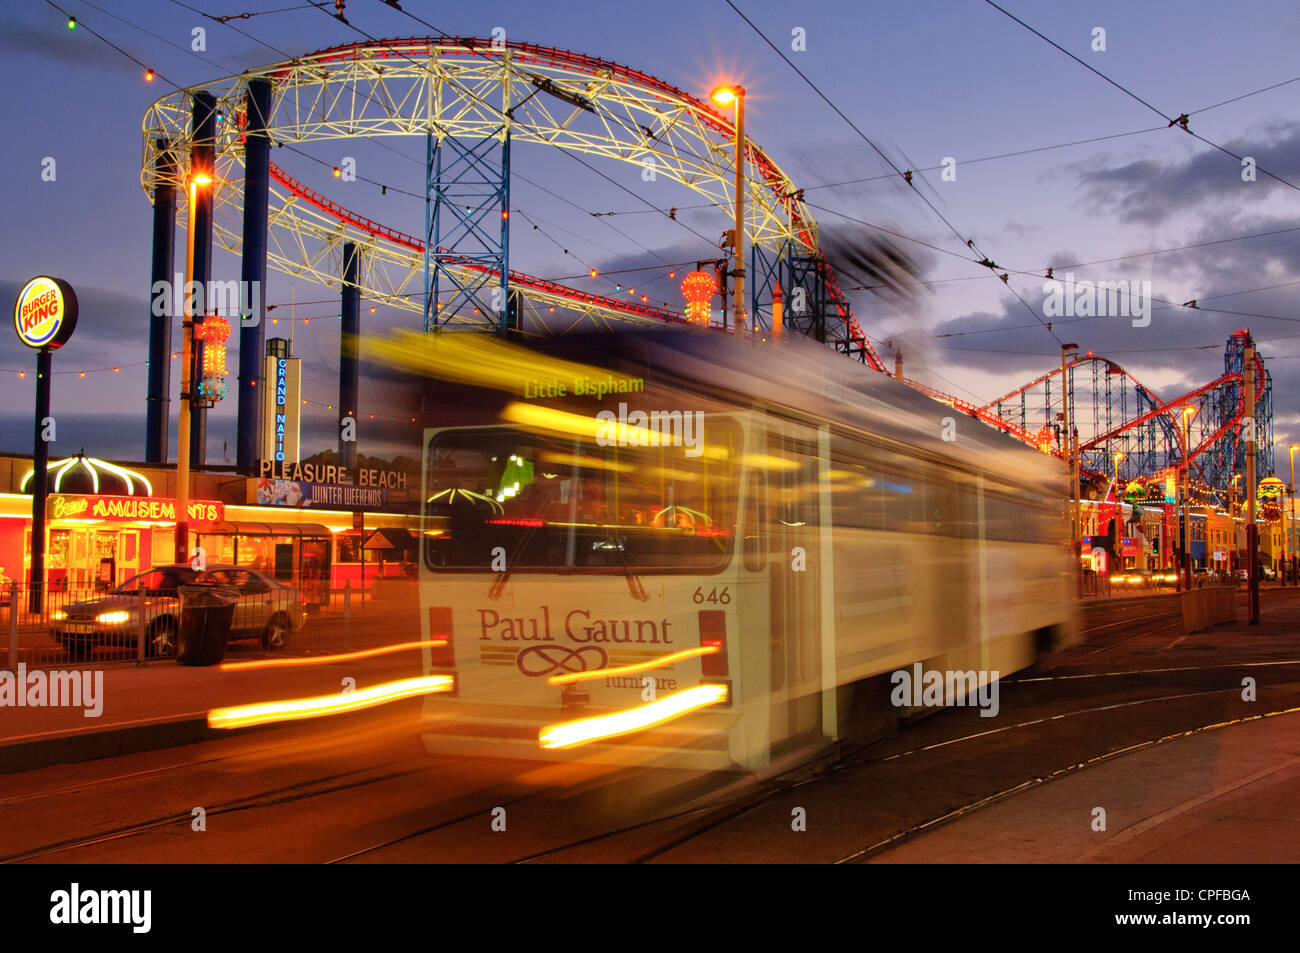Click the tram number "646"
Screen dimensions: 1300x953
coord(711,595)
